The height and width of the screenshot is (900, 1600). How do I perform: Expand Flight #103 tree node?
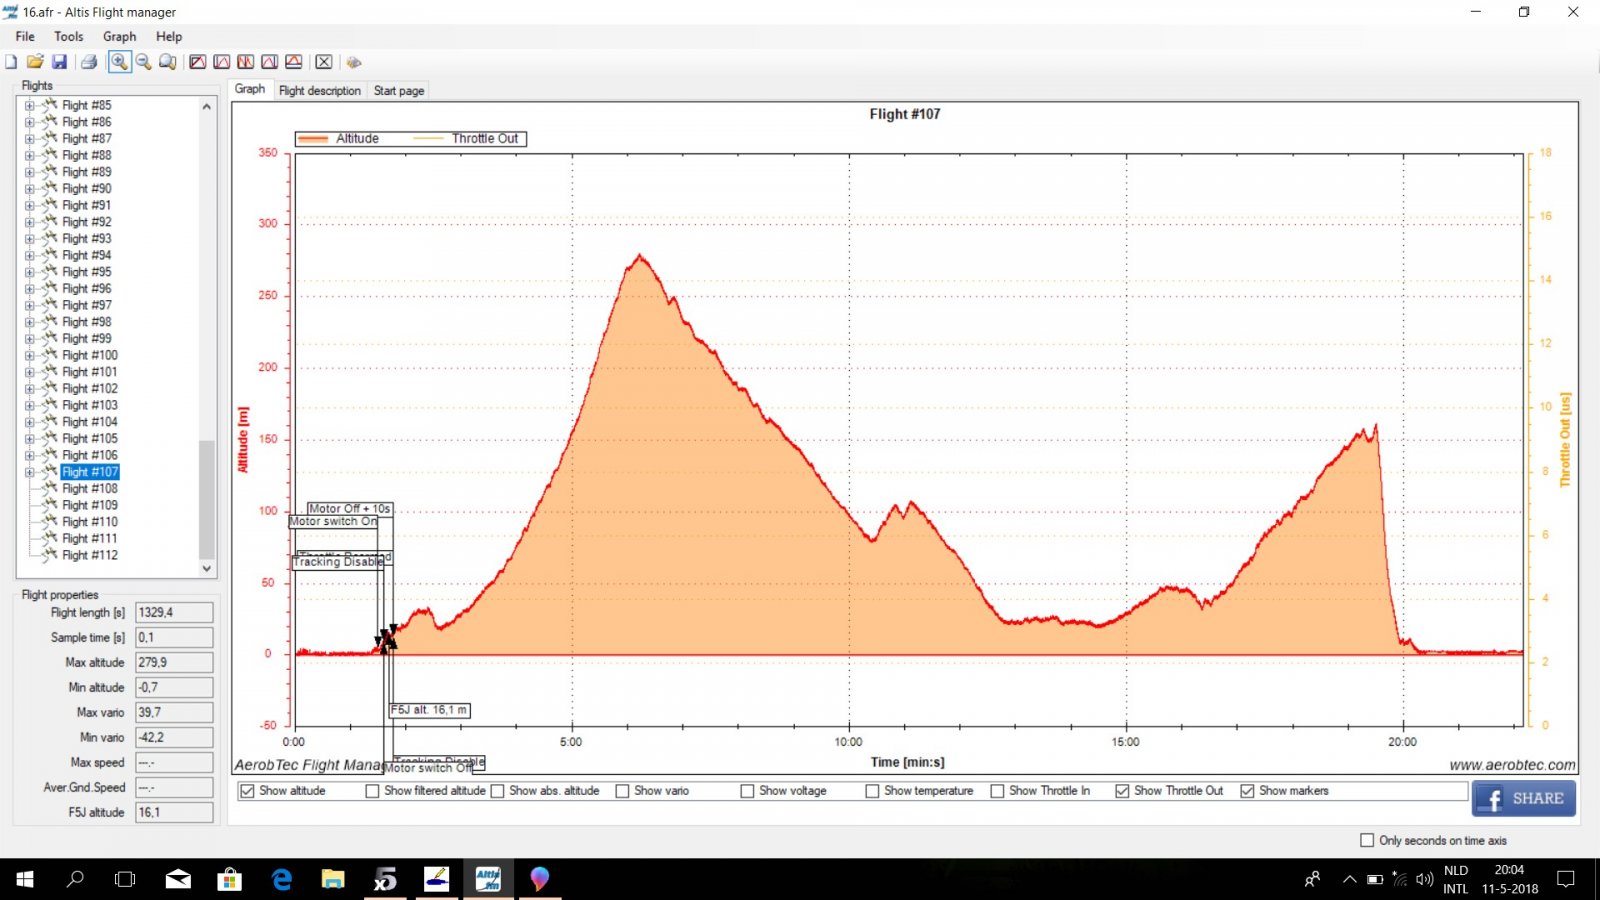click(29, 405)
